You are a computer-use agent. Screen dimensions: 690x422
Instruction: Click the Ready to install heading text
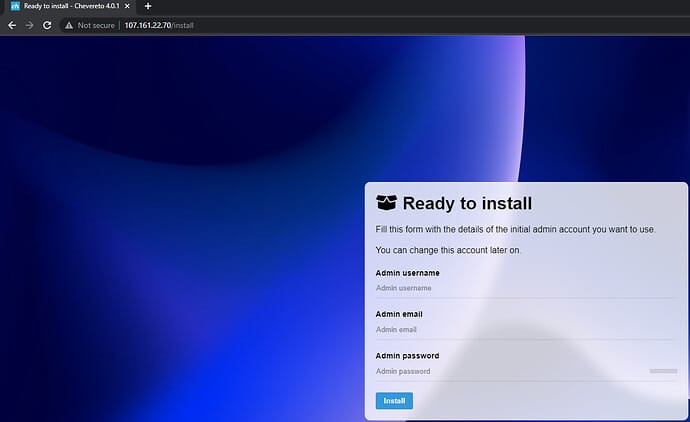467,204
